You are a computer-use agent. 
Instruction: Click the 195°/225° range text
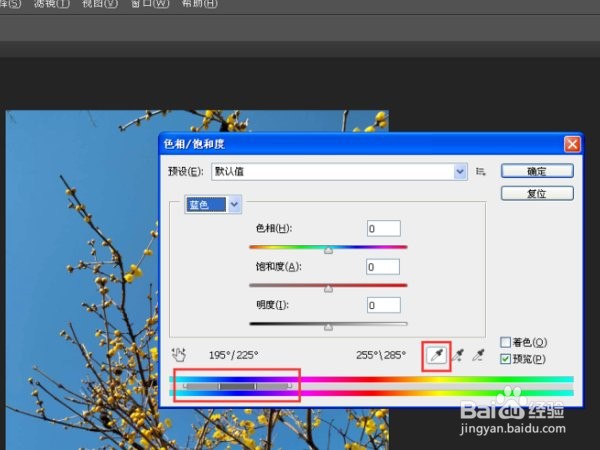(x=233, y=355)
